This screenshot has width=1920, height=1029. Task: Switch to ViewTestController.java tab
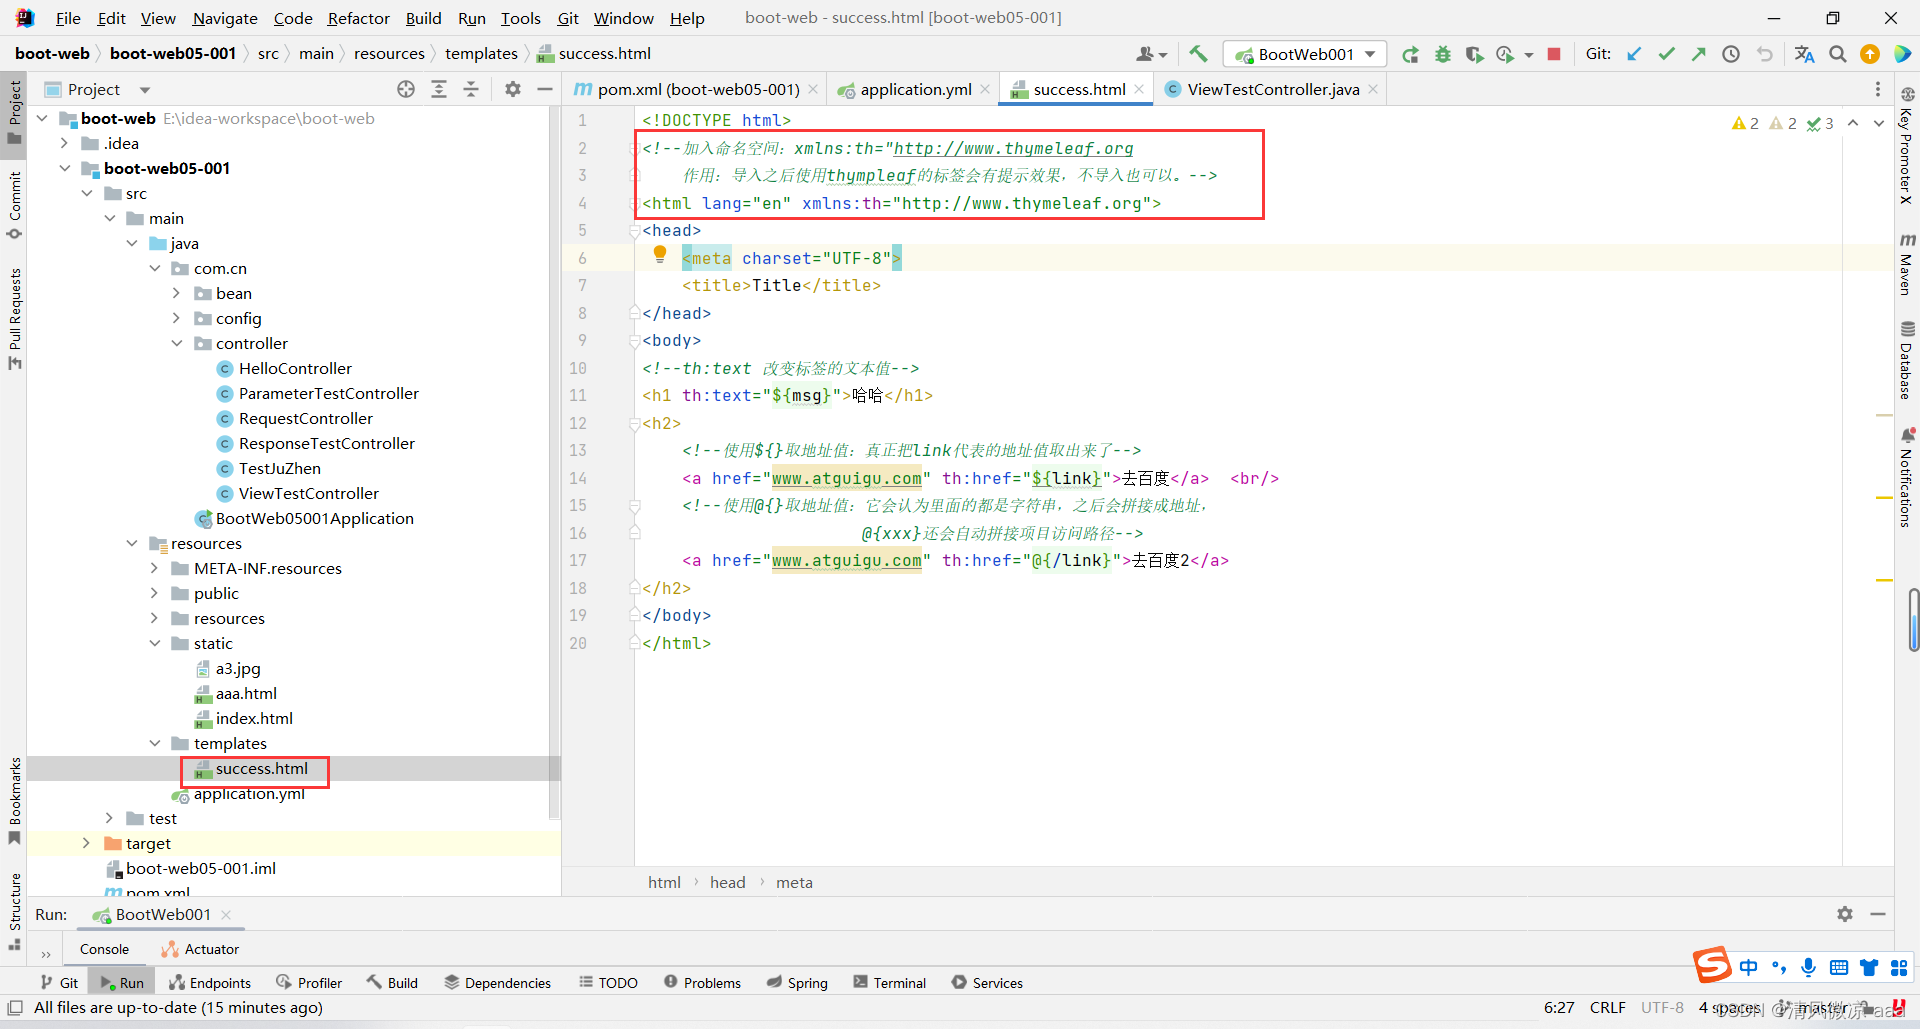[x=1273, y=89]
